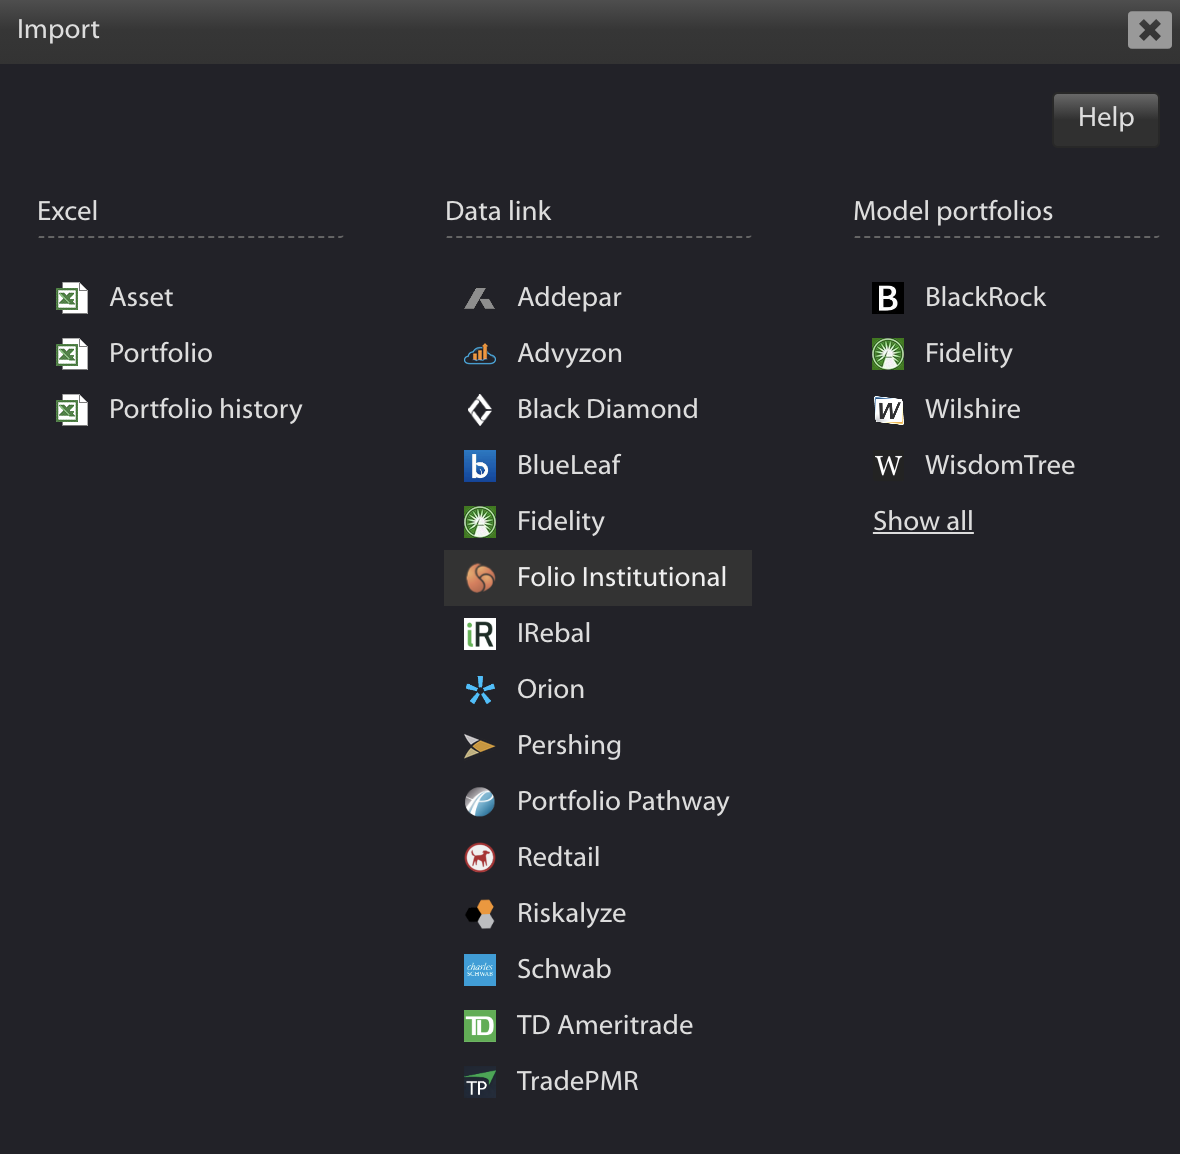Click the Charles Schwab logo icon
Viewport: 1180px width, 1154px height.
(479, 970)
